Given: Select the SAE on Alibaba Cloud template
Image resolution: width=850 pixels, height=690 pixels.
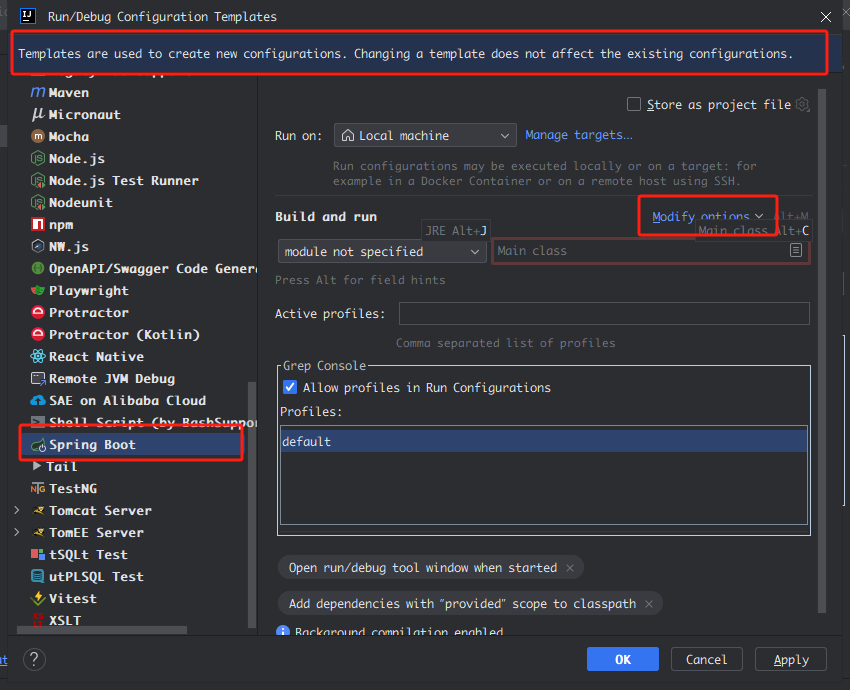Looking at the screenshot, I should click(127, 401).
